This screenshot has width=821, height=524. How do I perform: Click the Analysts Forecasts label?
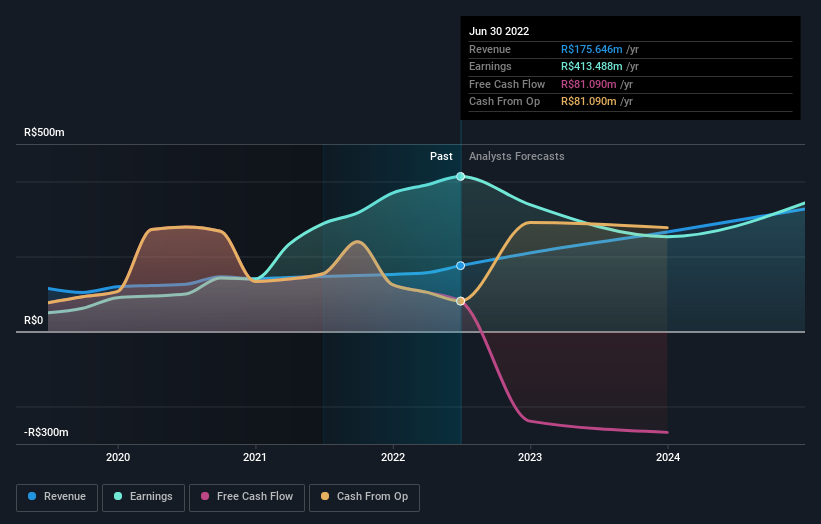tap(516, 156)
